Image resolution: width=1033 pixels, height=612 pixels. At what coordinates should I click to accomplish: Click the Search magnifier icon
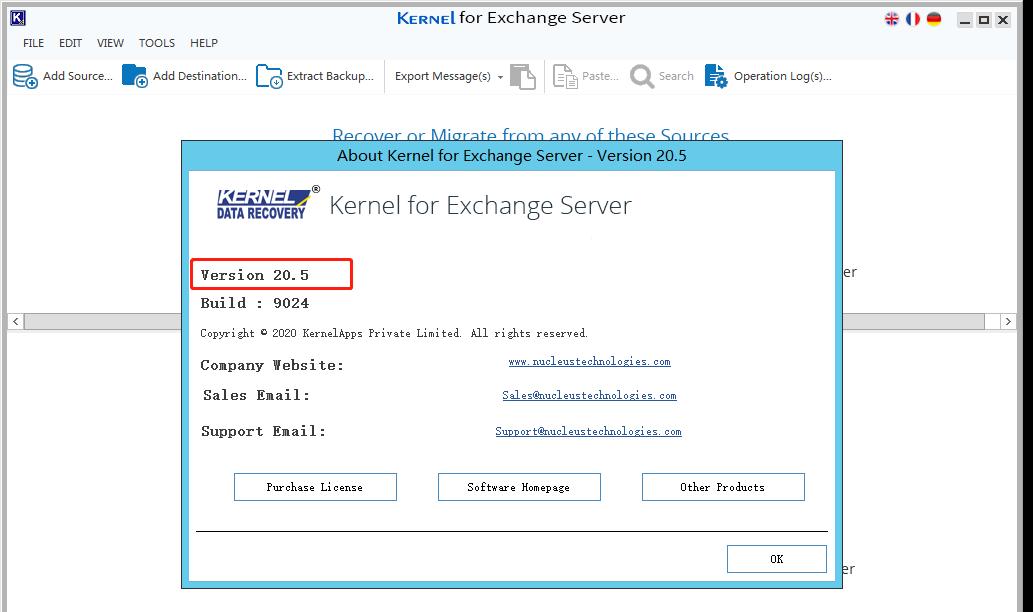(642, 76)
